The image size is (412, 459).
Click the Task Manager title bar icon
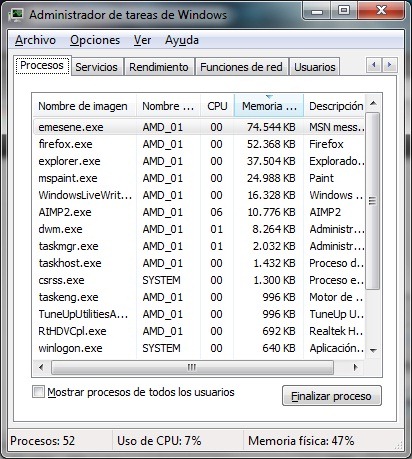(x=16, y=15)
